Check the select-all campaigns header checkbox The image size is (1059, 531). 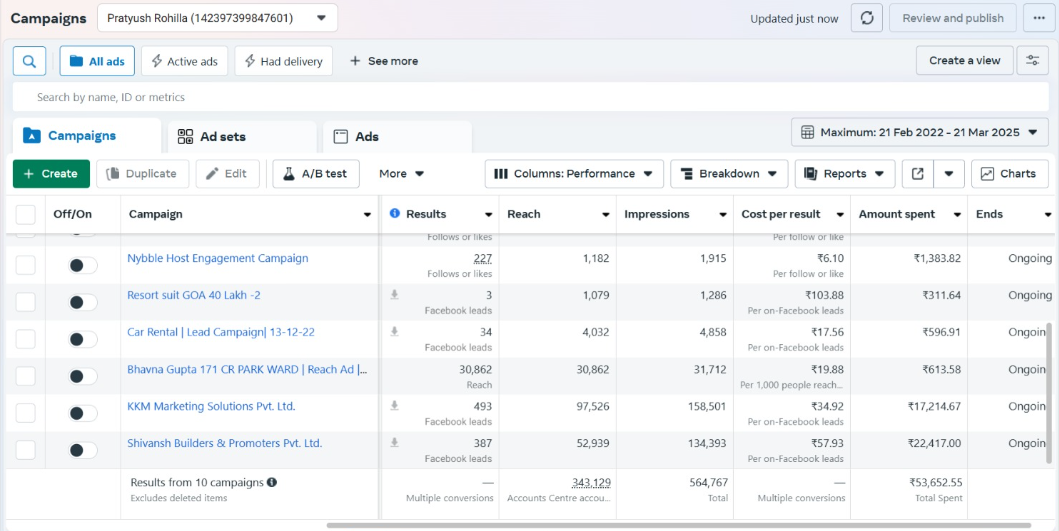(x=26, y=214)
